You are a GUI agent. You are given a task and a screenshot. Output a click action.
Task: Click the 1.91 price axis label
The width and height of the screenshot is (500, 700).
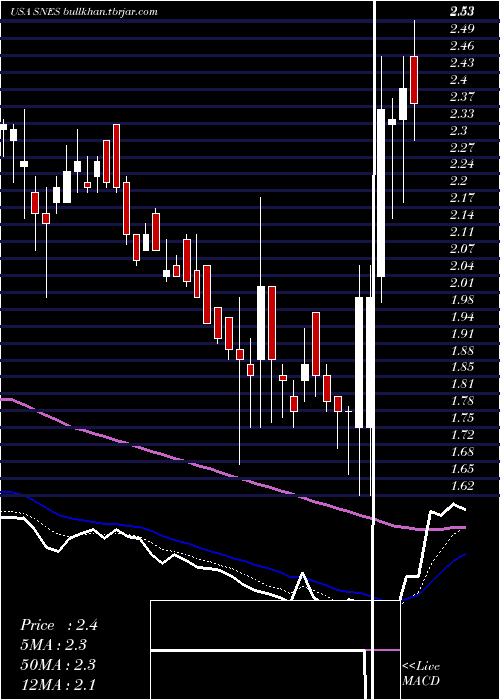point(462,334)
